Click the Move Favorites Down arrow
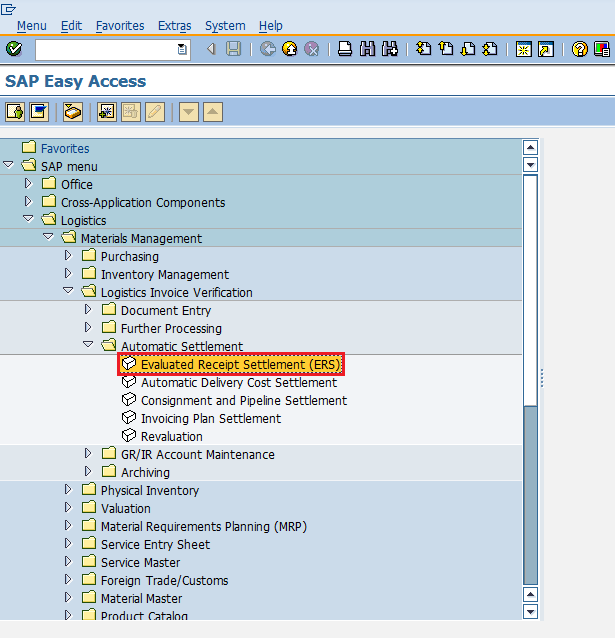The height and width of the screenshot is (638, 615). click(189, 112)
